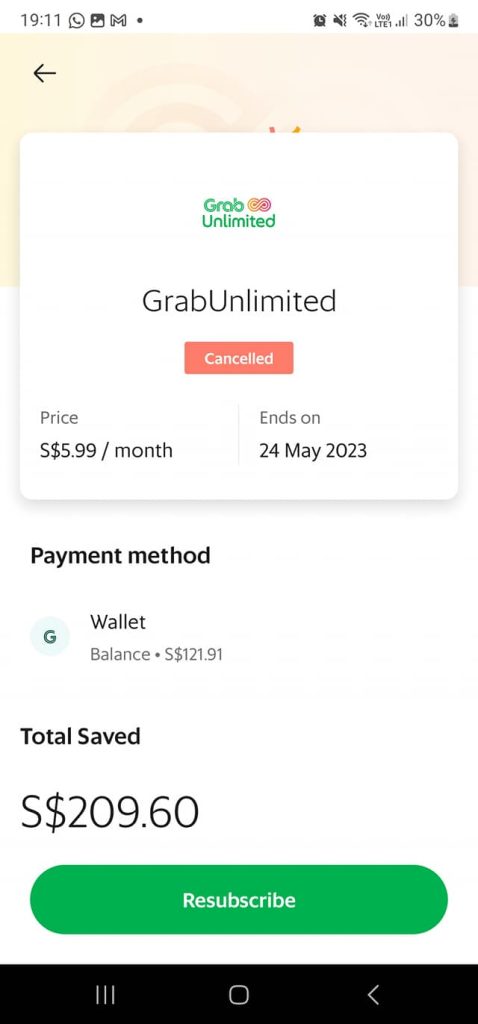This screenshot has height=1024, width=478.
Task: Tap the Wi-Fi status icon
Action: [360, 21]
